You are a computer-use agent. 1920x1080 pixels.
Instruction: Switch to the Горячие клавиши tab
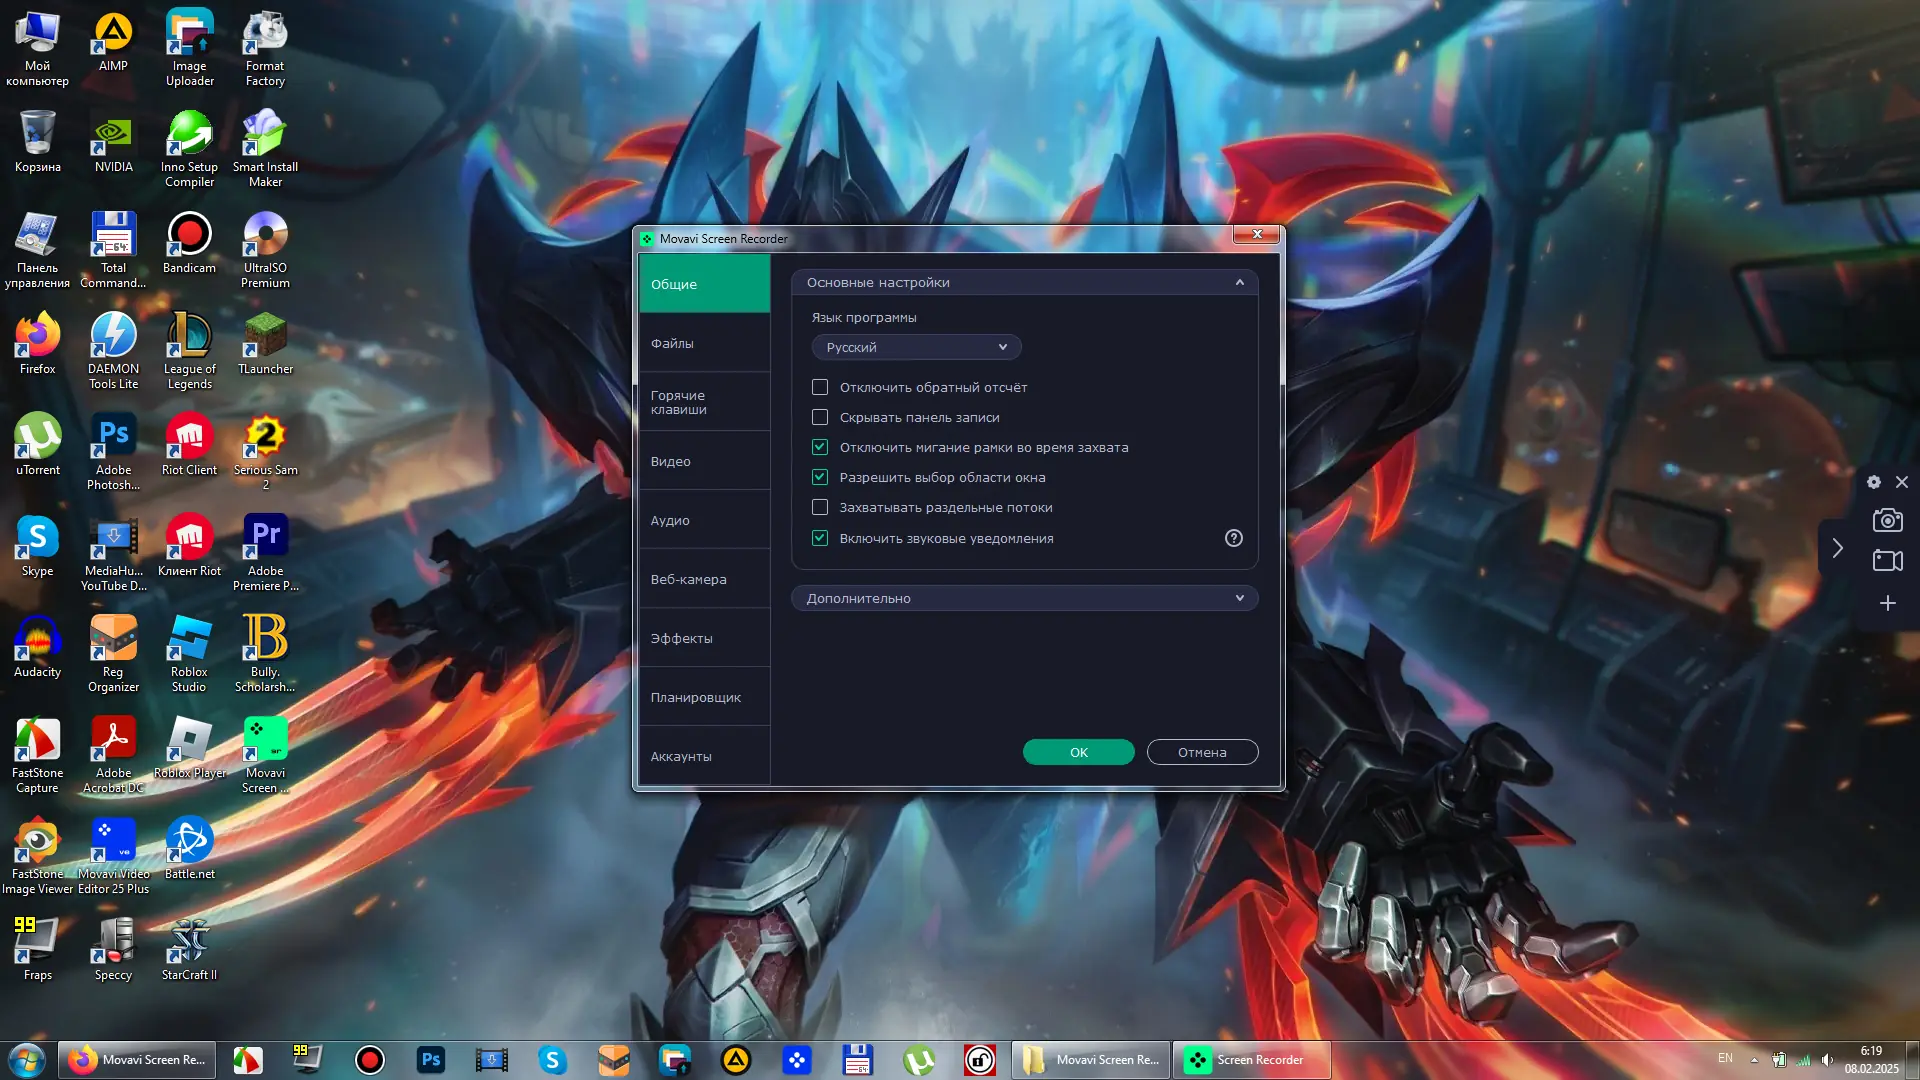pos(704,402)
